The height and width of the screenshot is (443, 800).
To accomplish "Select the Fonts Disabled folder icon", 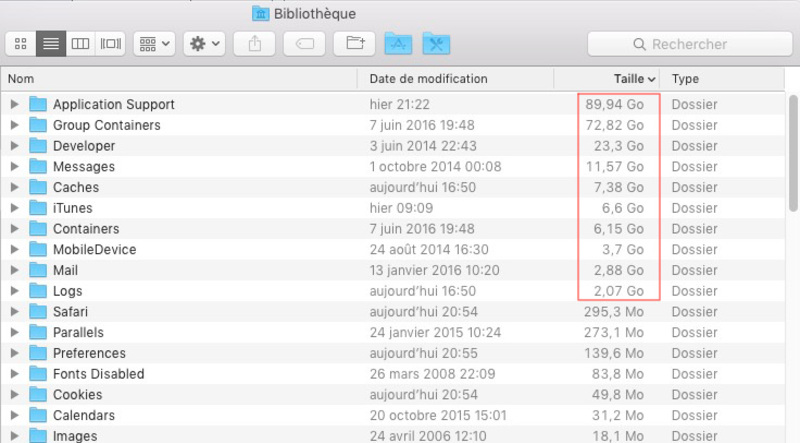I will point(38,374).
